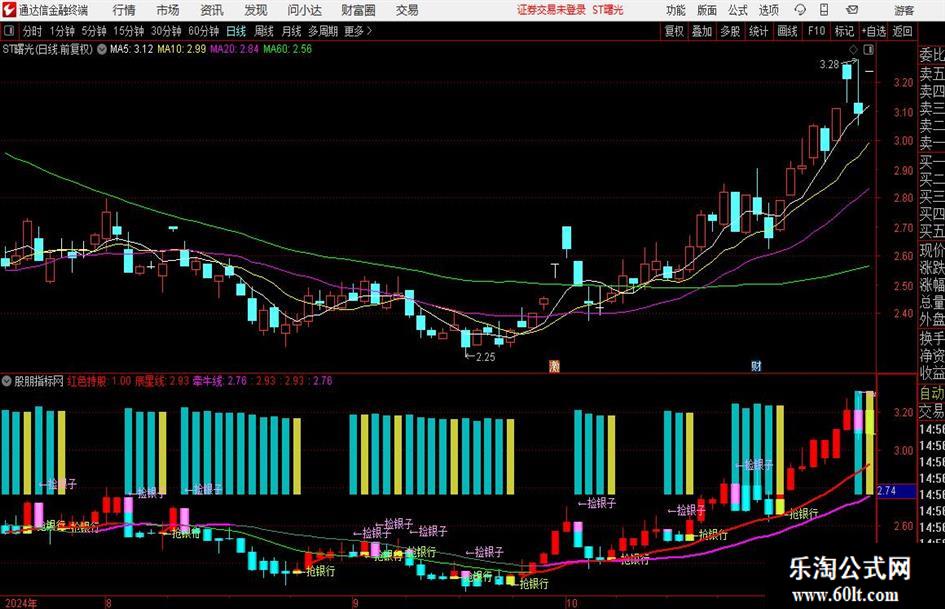This screenshot has width=945, height=609.
Task: Open the 问小达 menu
Action: tap(304, 10)
